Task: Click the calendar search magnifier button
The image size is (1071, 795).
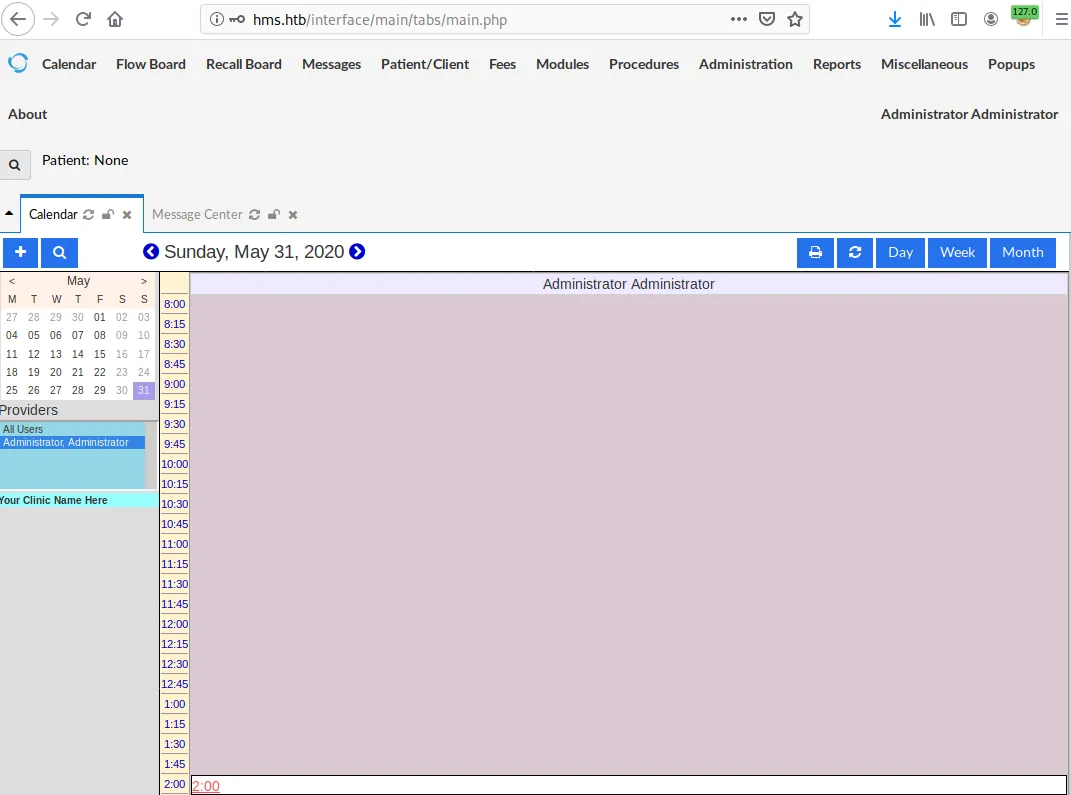Action: pos(59,253)
